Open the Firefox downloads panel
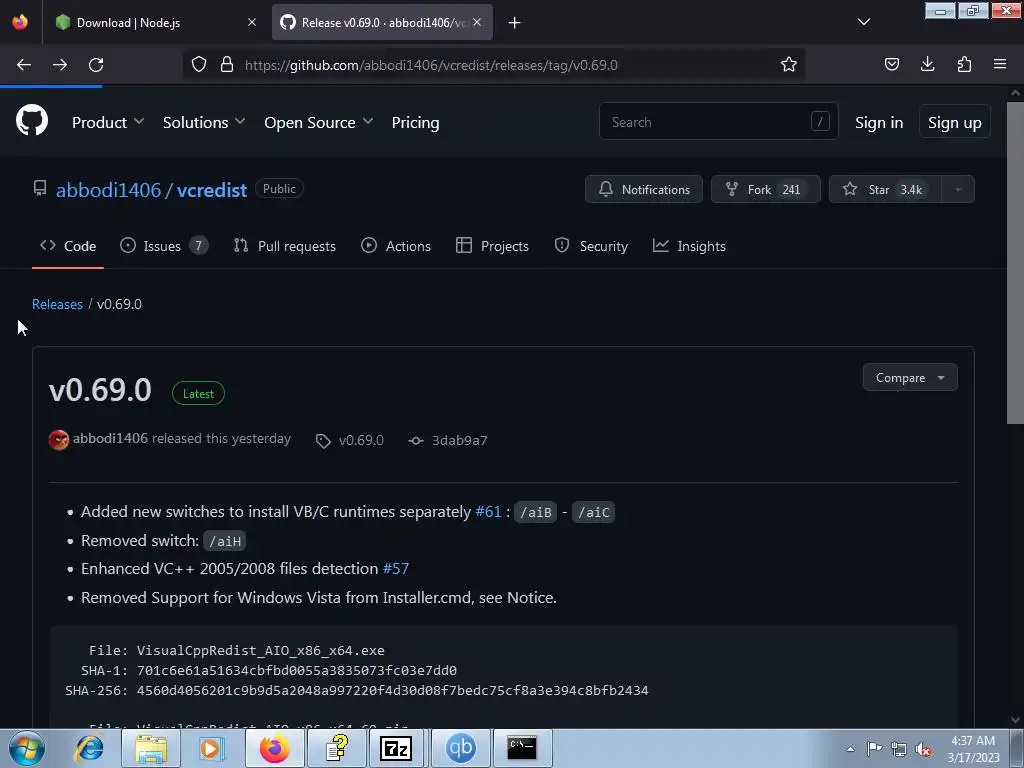1024x768 pixels. 927,64
